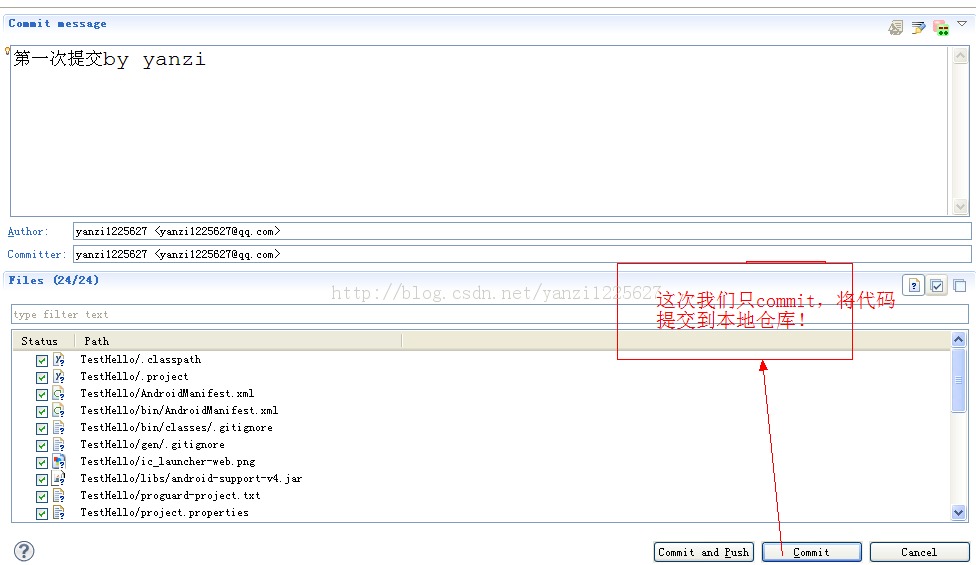976x565 pixels.
Task: Click the Committer input field
Action: click(x=522, y=254)
